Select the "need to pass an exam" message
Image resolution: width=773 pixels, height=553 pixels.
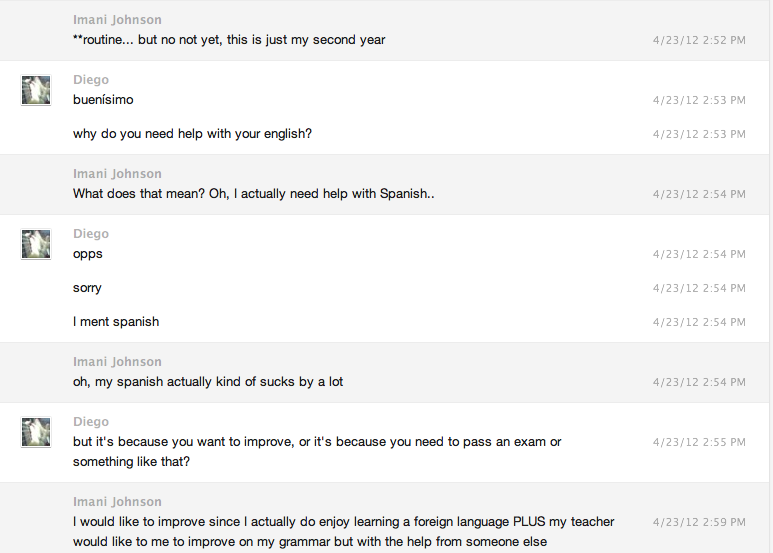317,452
